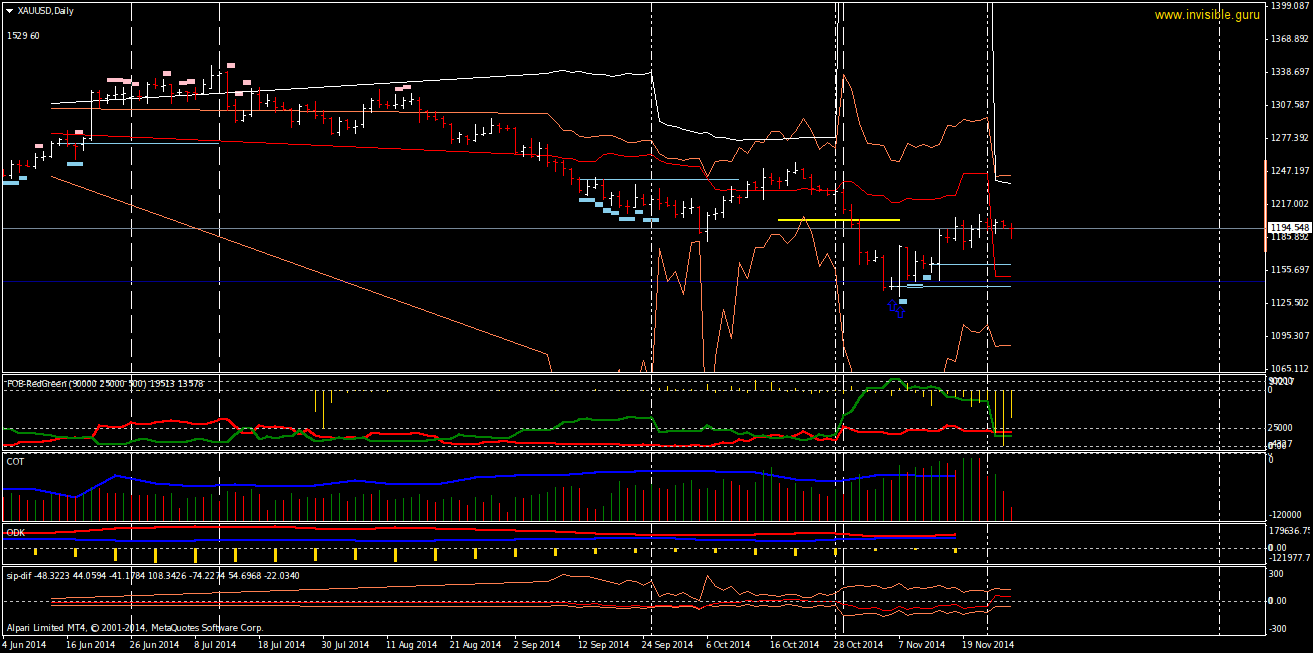Click date label 6 Oct 2014

728,645
